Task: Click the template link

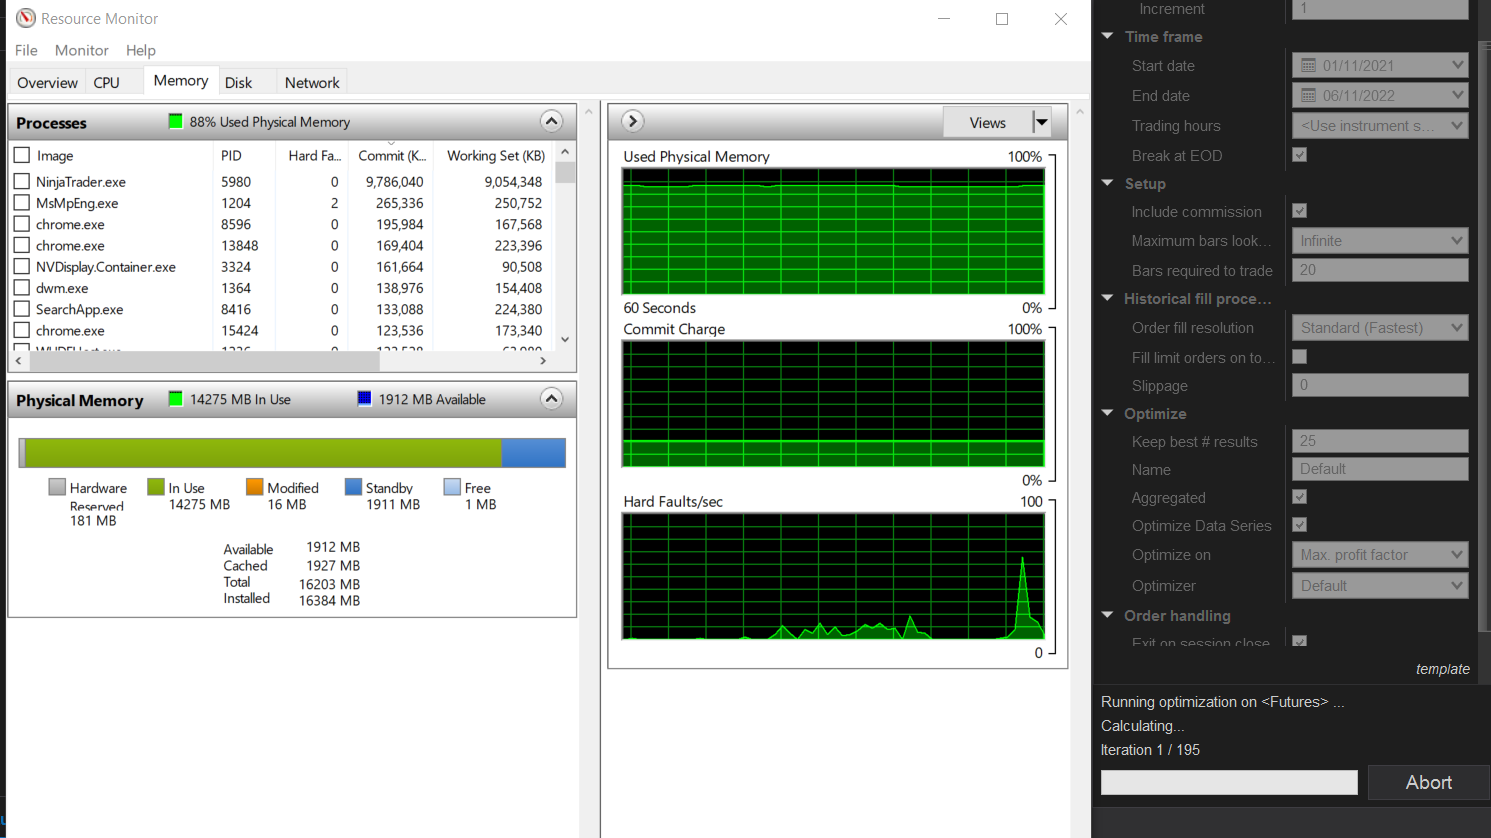Action: [x=1443, y=669]
